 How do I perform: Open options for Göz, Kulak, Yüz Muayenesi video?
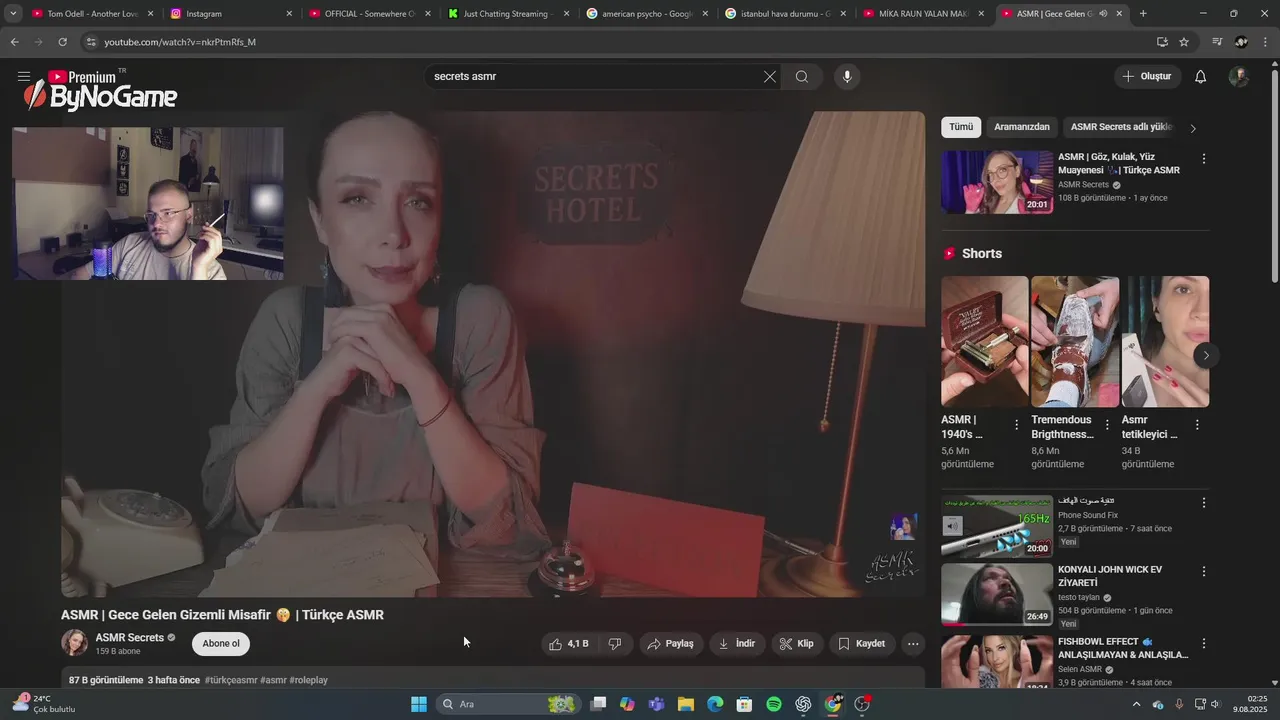point(1204,159)
